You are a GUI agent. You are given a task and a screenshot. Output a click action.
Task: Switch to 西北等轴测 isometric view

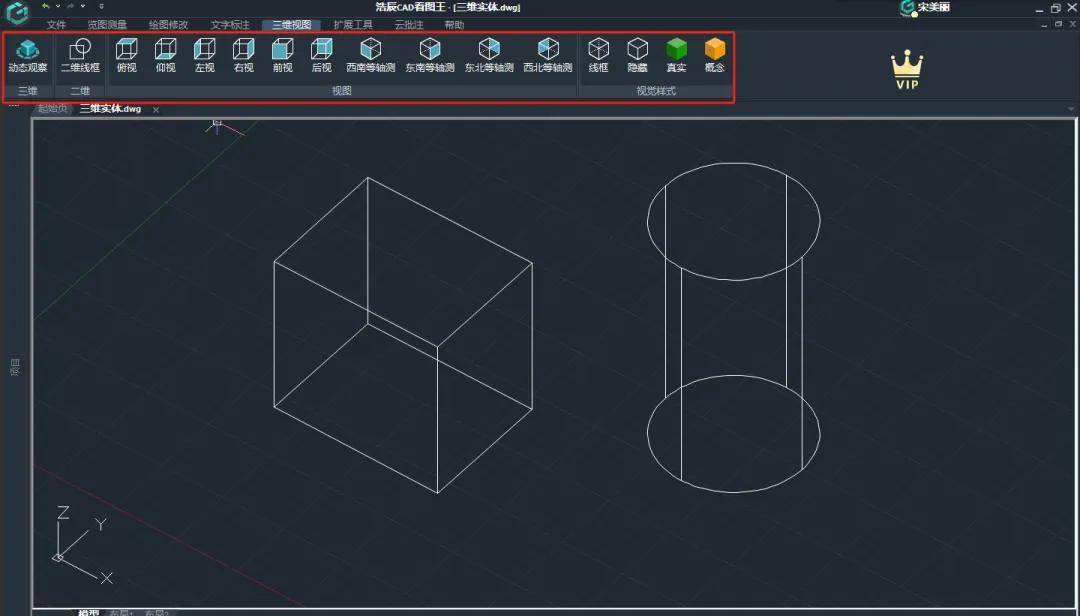548,56
